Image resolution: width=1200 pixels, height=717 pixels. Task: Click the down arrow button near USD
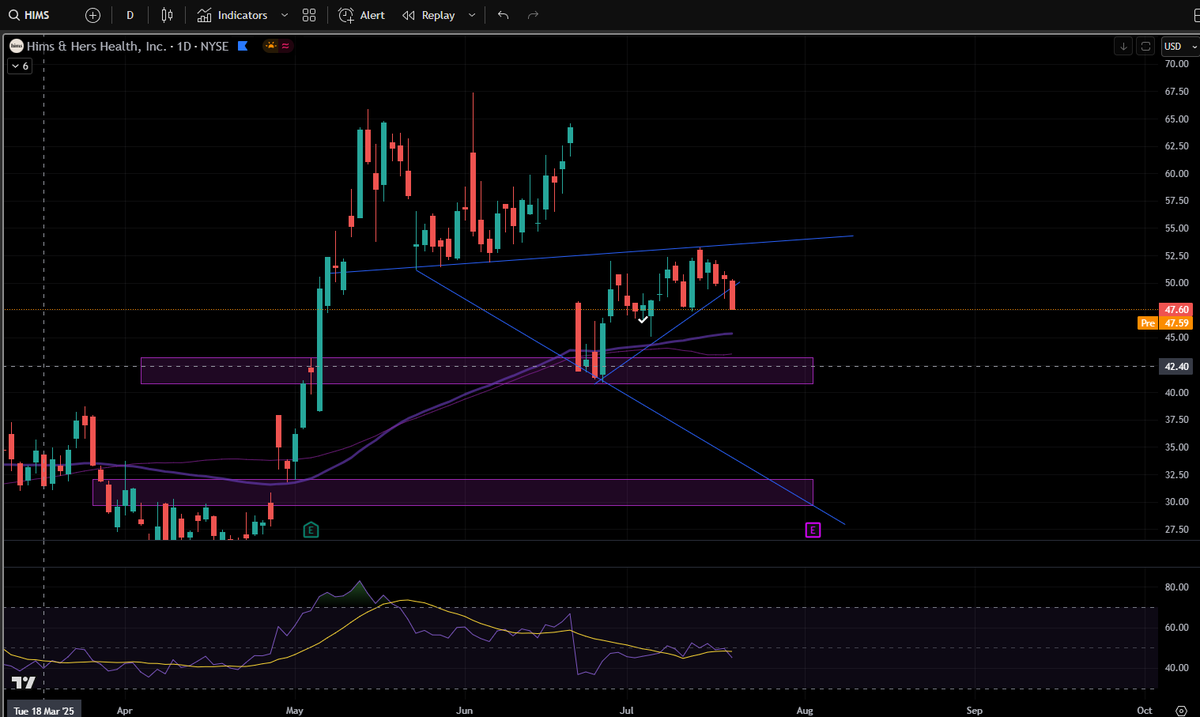(x=1124, y=46)
